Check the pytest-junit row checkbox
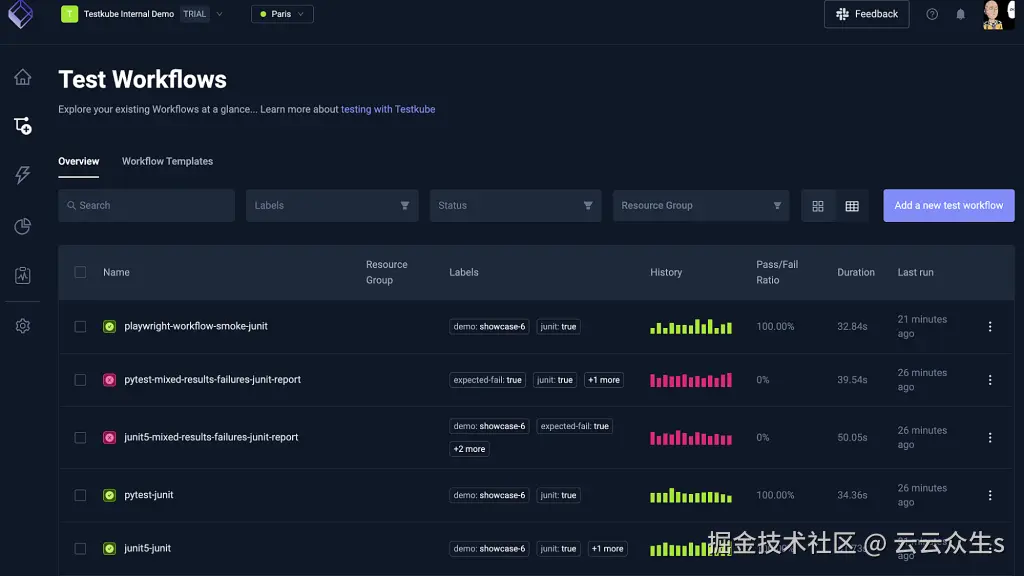The image size is (1024, 576). pos(80,495)
